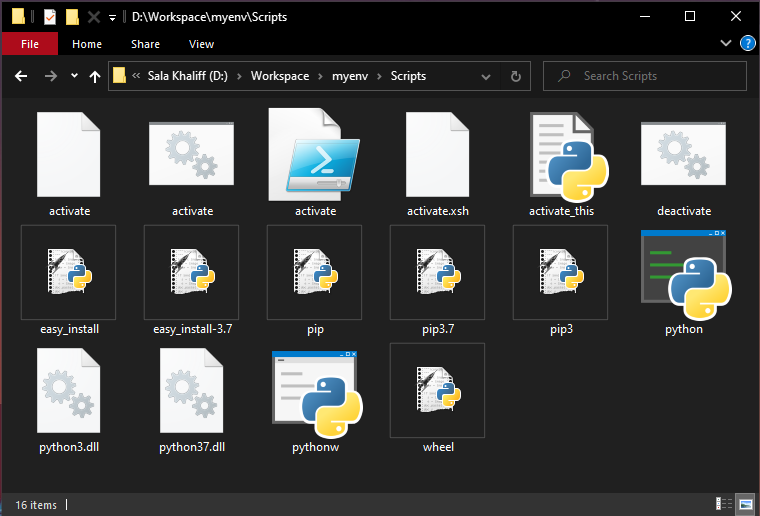Select the python executable icon

[x=686, y=275]
